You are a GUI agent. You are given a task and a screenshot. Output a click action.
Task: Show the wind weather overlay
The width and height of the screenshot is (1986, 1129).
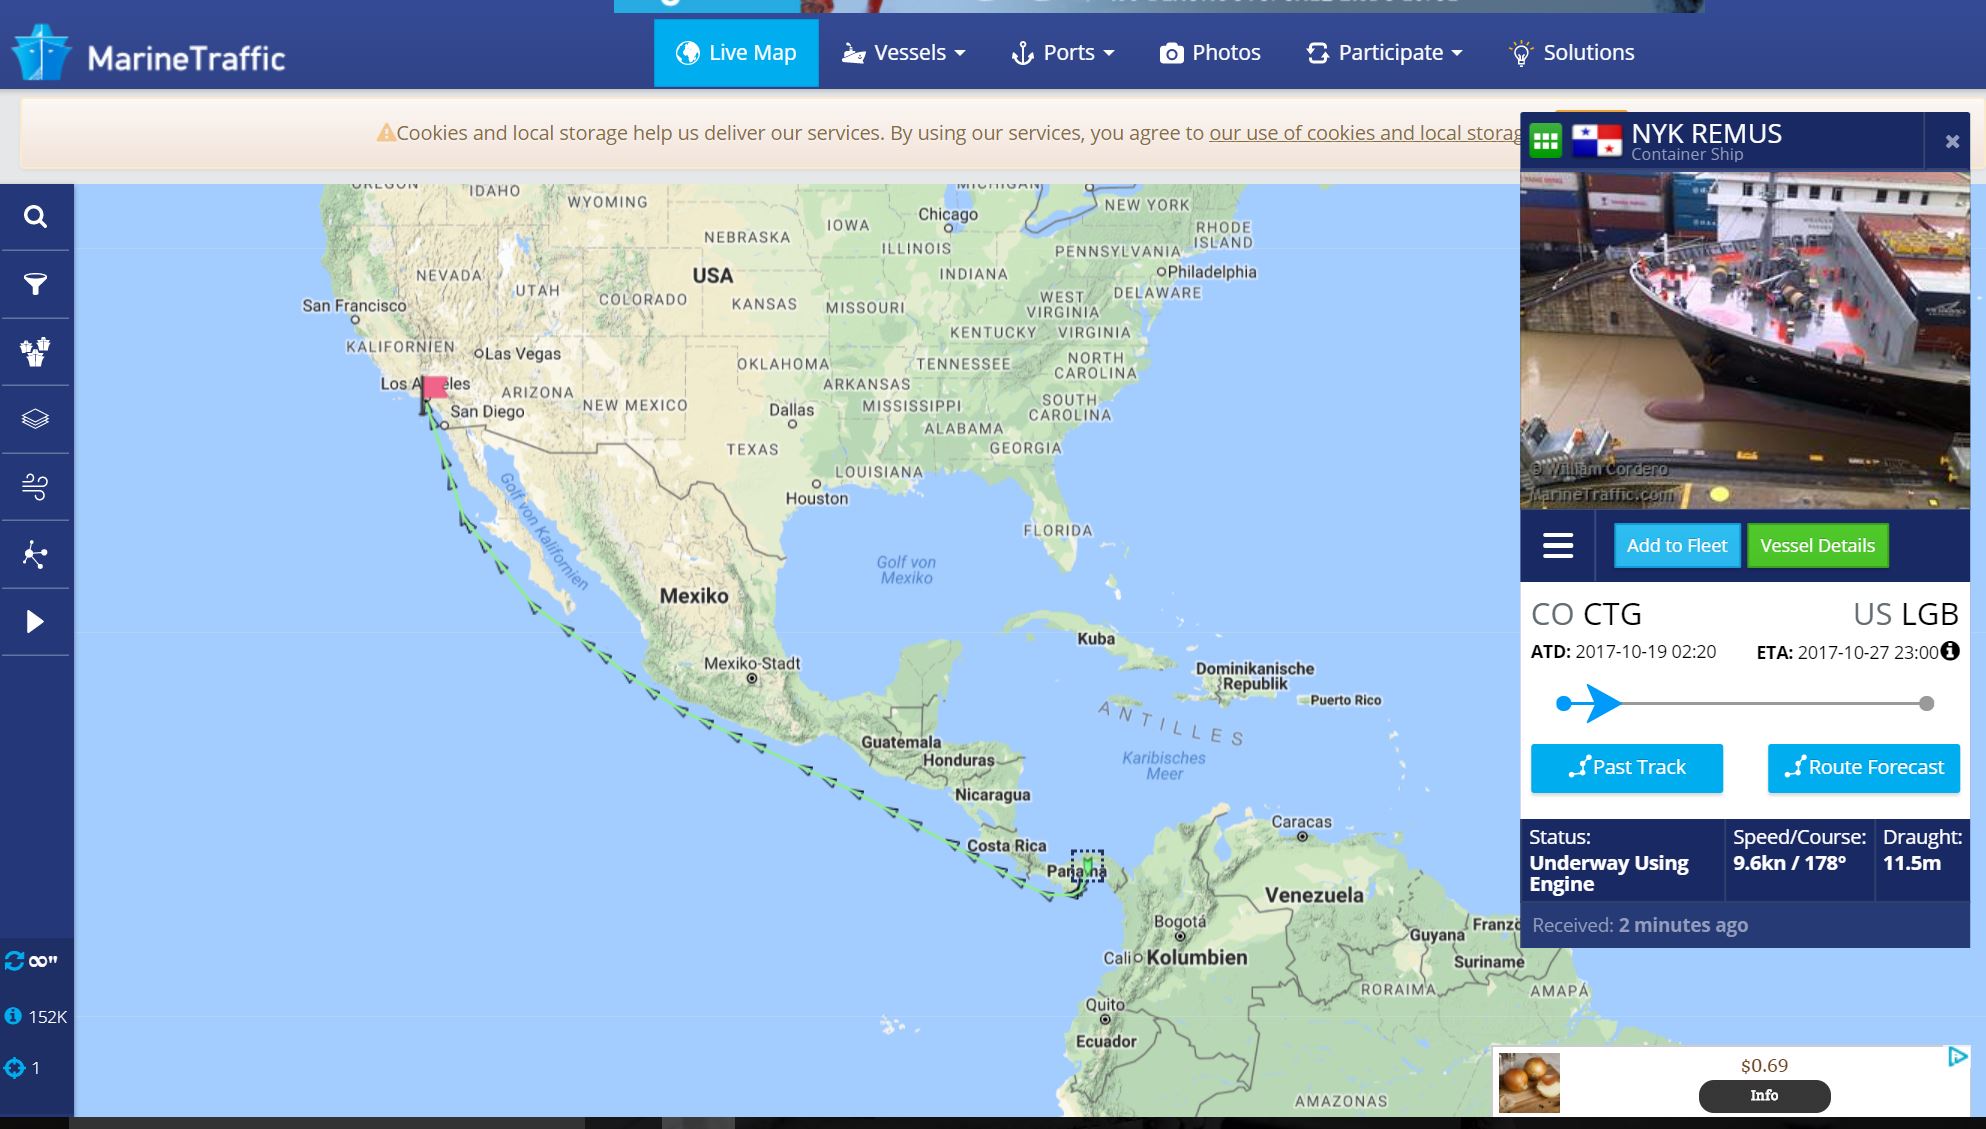coord(35,487)
